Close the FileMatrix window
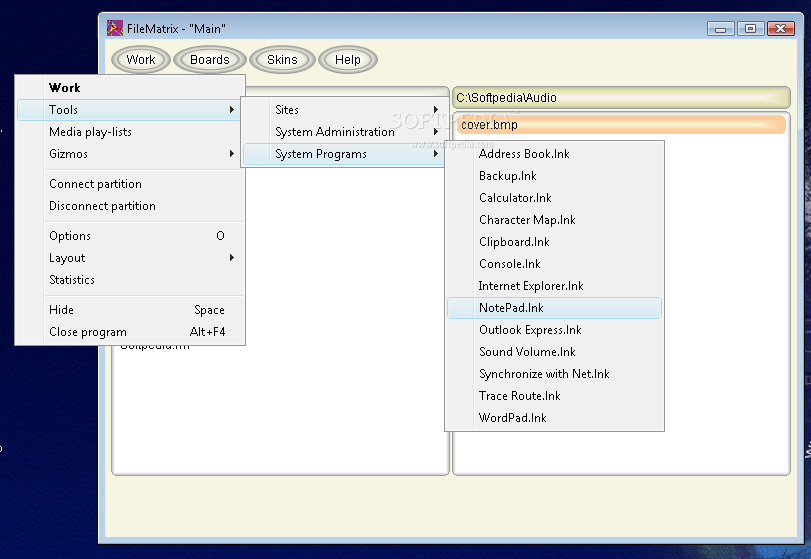This screenshot has width=811, height=559. 780,28
